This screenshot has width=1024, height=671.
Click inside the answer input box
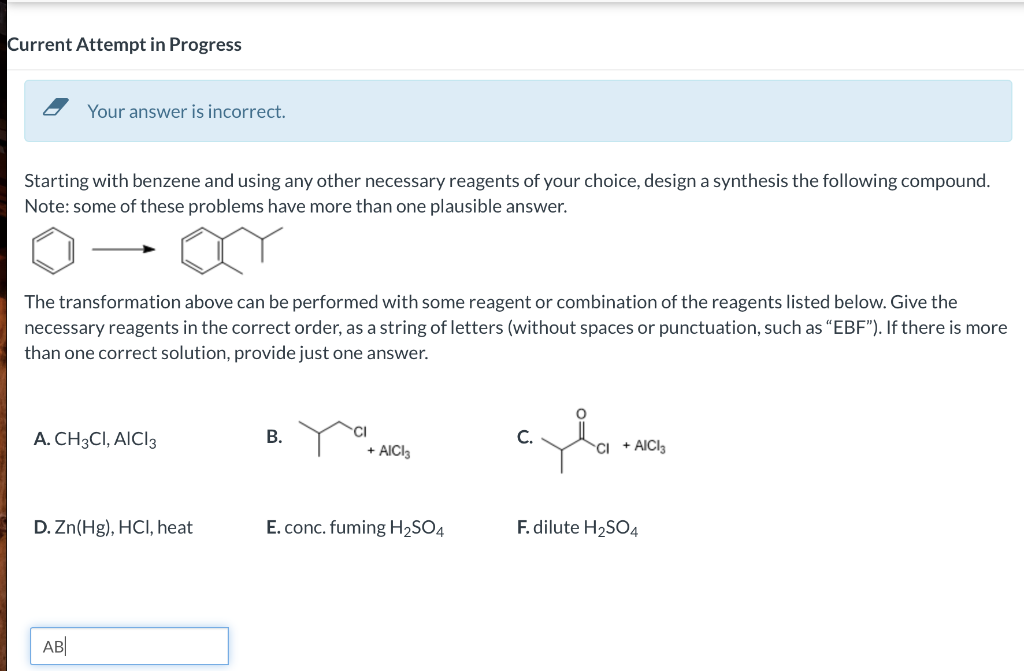tap(129, 646)
